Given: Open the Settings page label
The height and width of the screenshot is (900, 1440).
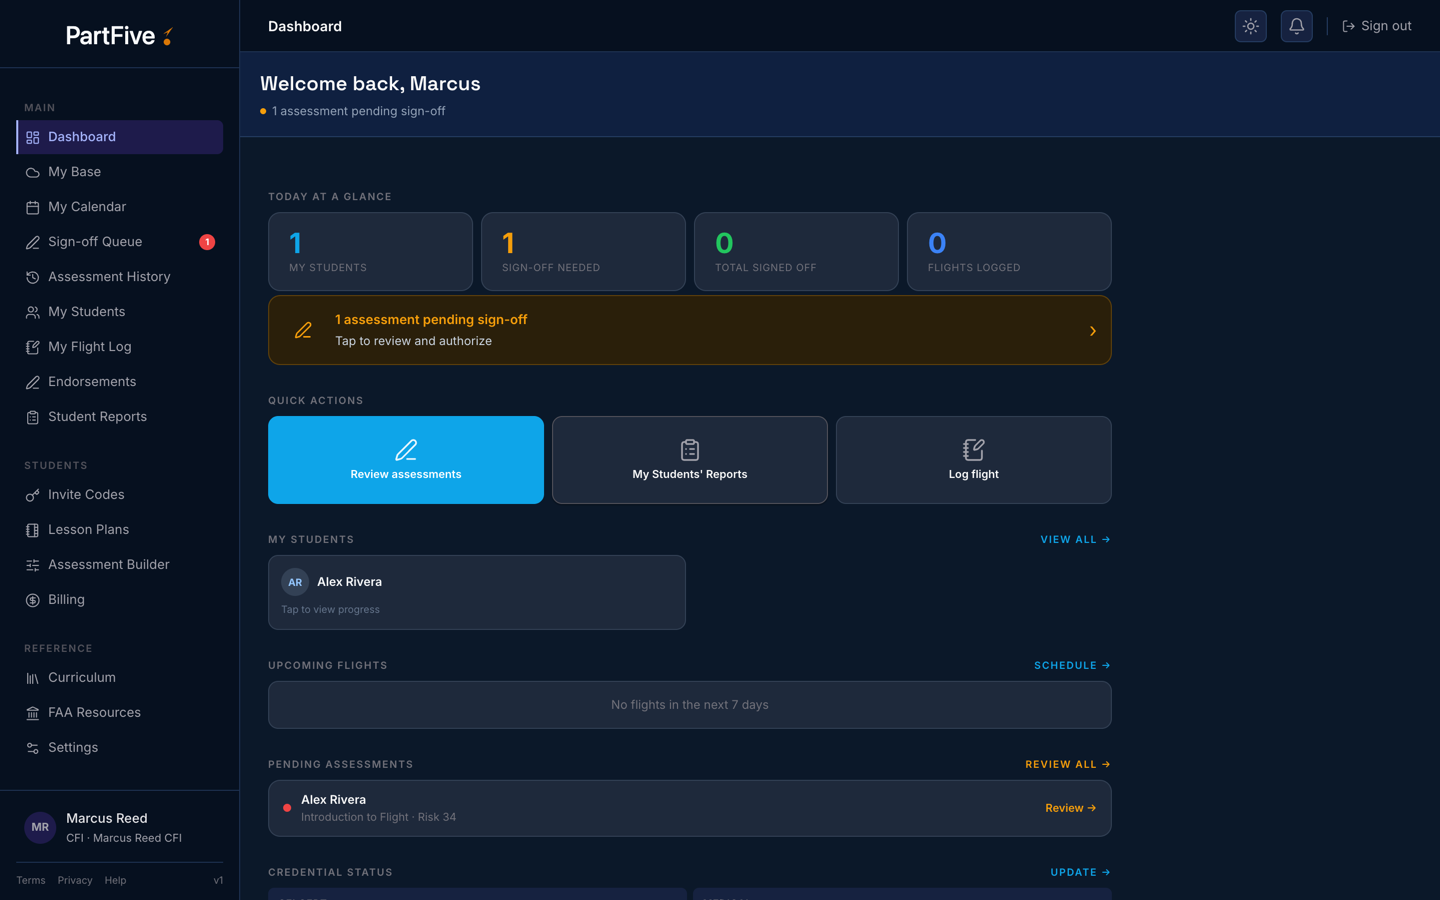Looking at the screenshot, I should pyautogui.click(x=73, y=748).
